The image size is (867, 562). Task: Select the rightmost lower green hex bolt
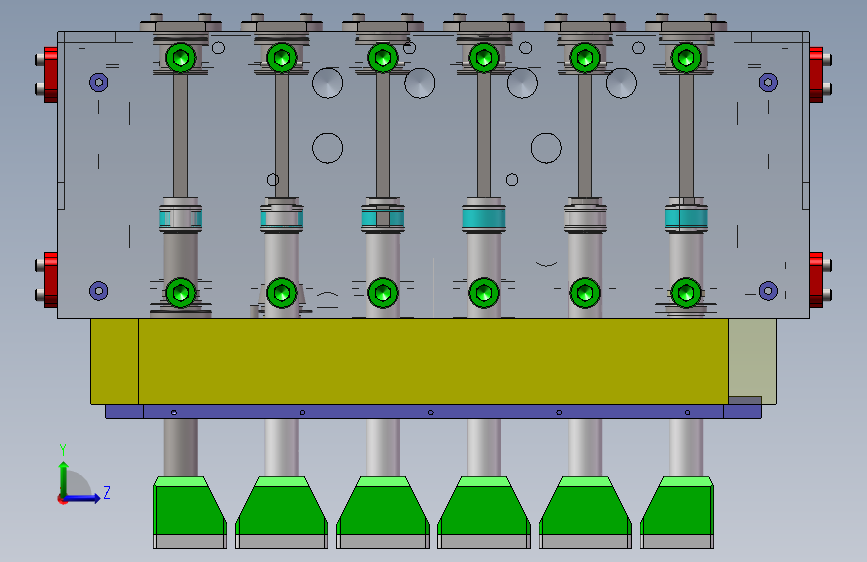point(686,293)
